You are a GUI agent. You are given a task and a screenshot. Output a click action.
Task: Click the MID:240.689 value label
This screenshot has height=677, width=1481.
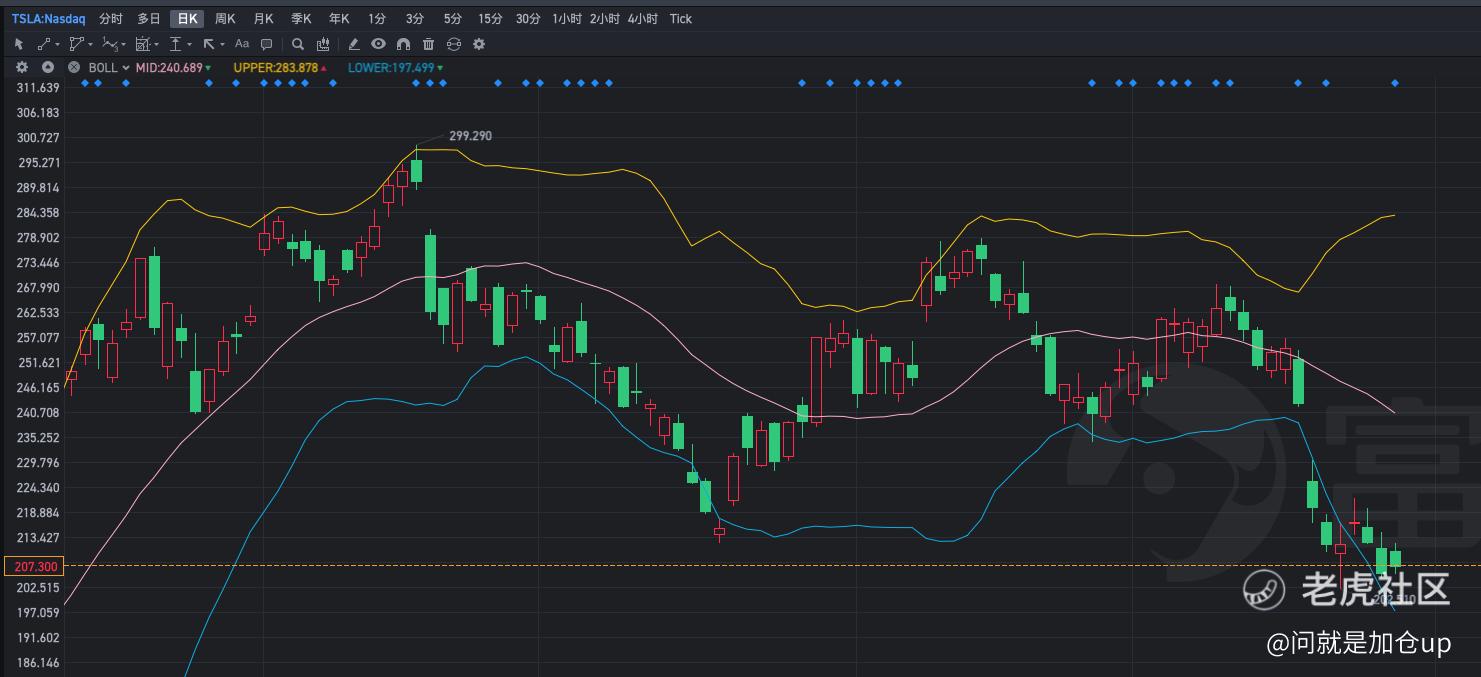coord(169,67)
